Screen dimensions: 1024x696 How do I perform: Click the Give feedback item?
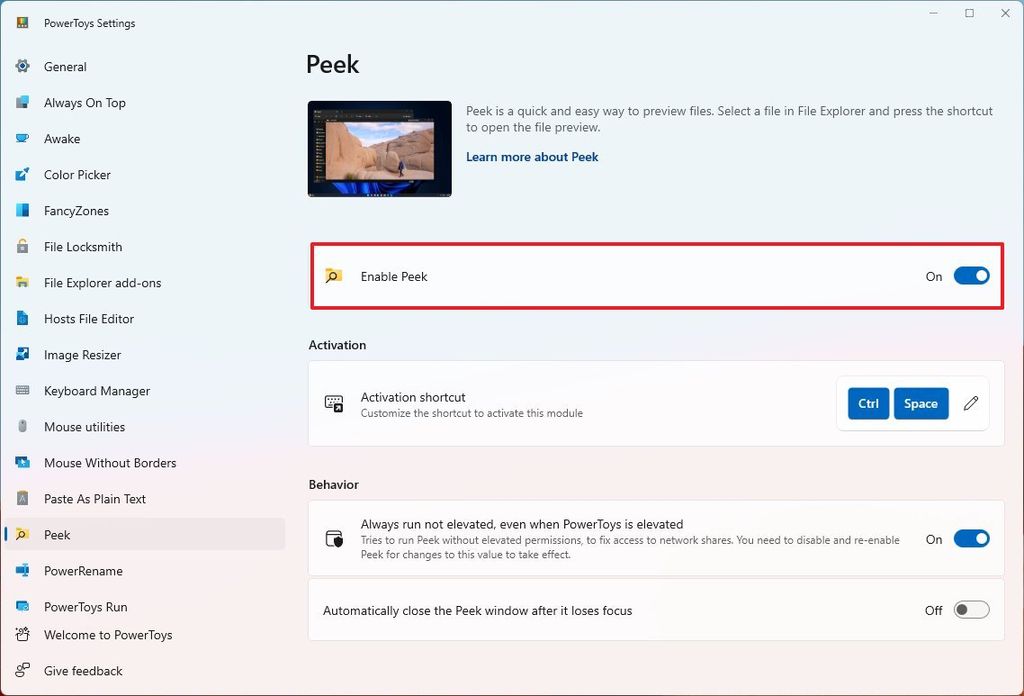[x=83, y=671]
